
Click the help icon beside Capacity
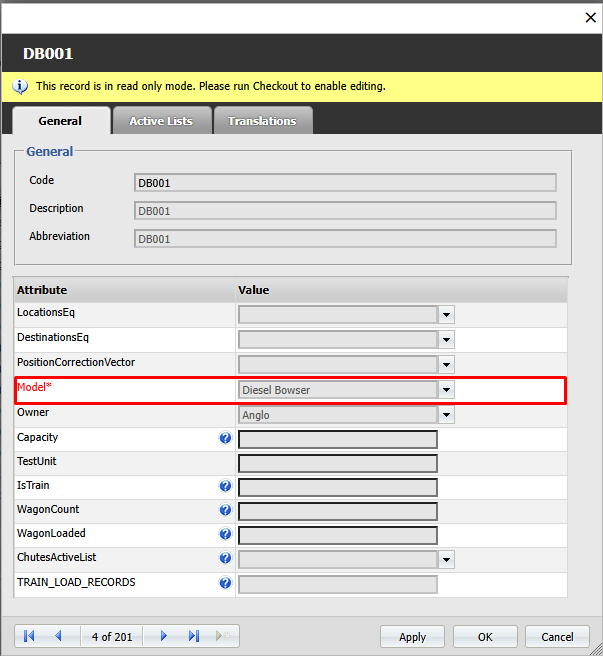[225, 438]
